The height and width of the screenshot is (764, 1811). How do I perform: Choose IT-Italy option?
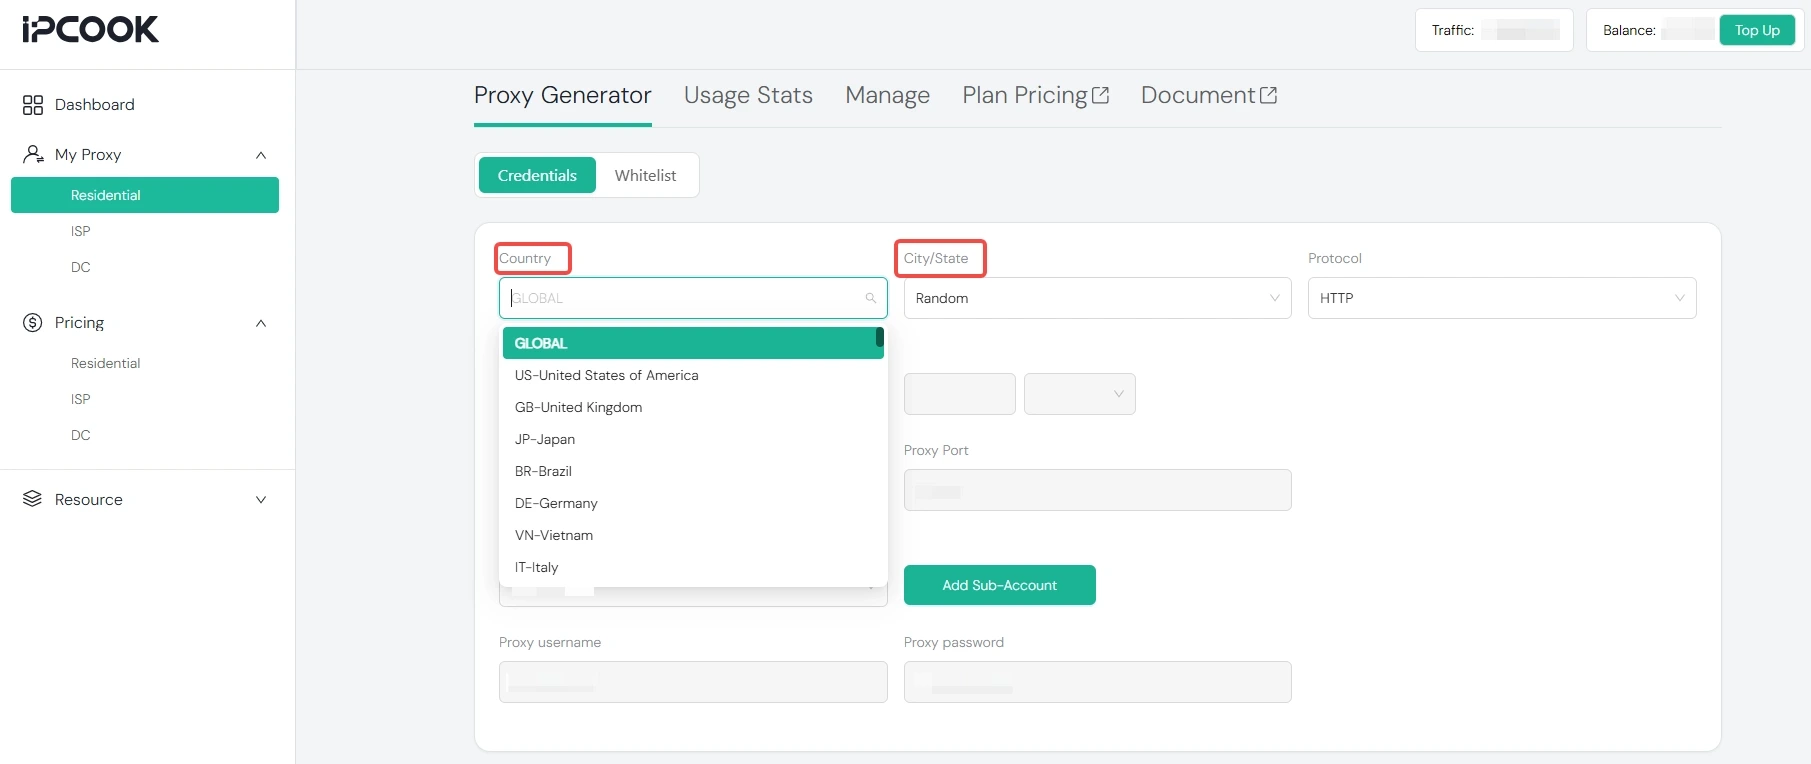point(693,567)
